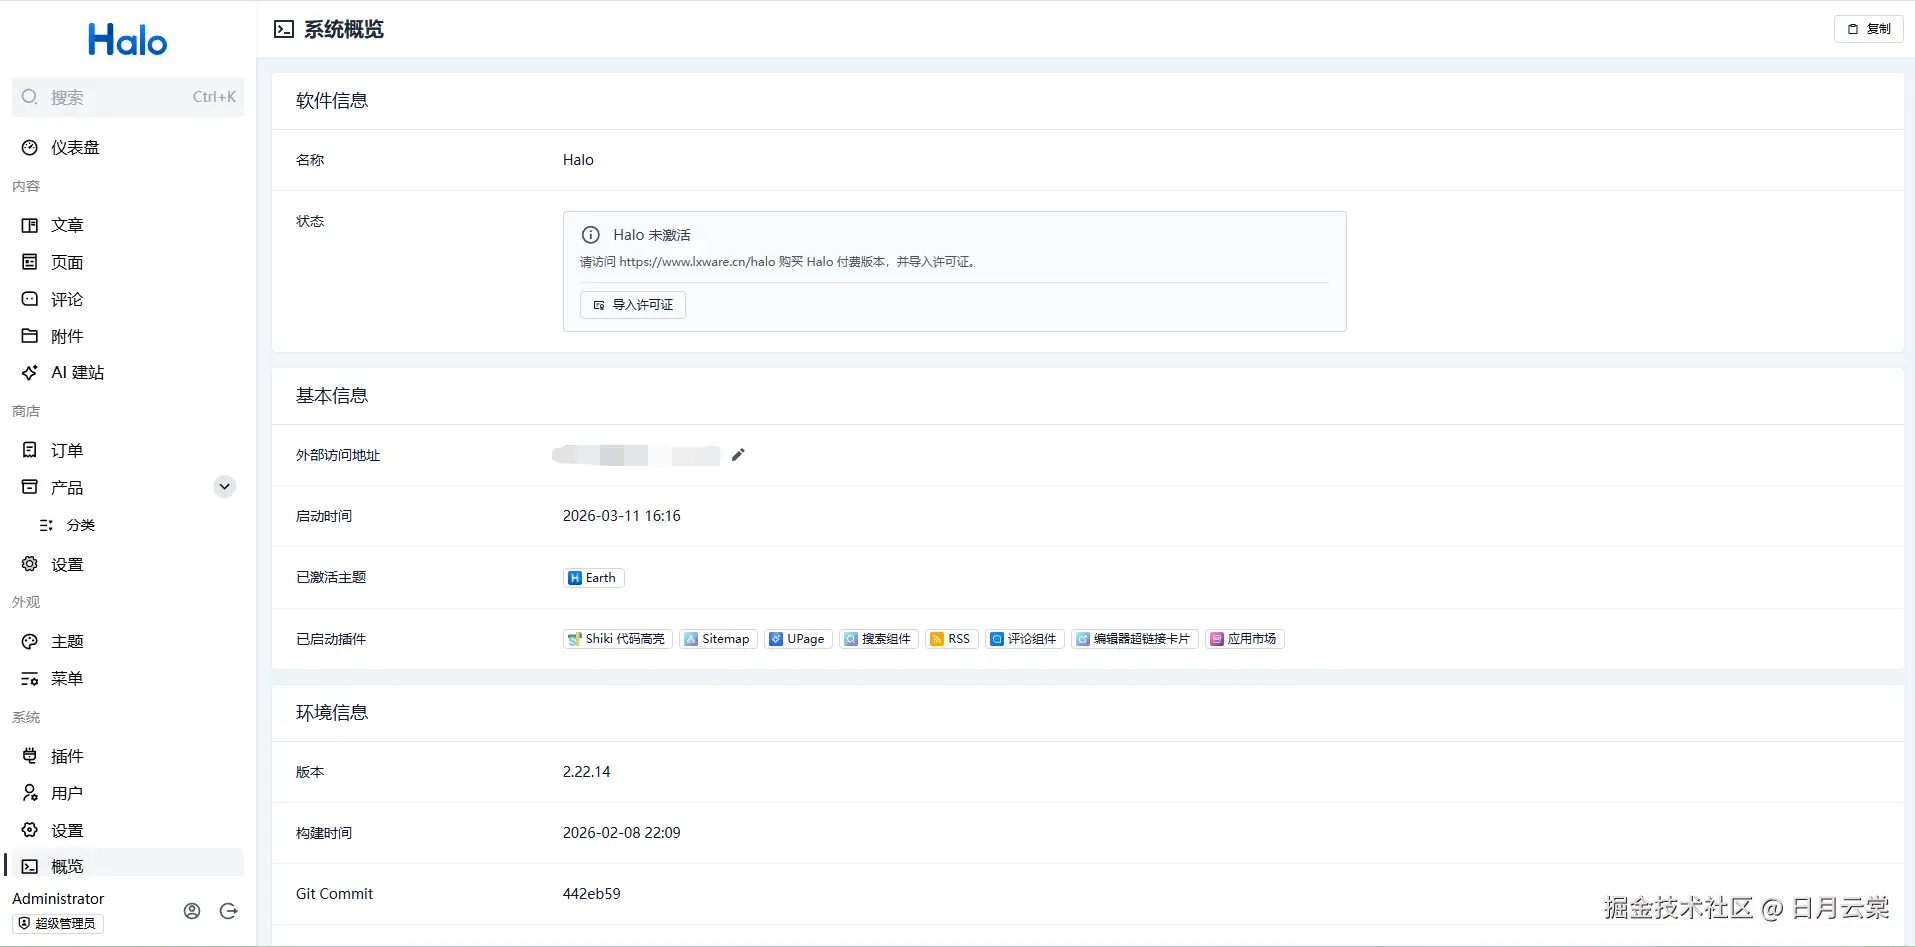Click the 导入许可证 button
Screen dimensions: 1915x947
coord(633,305)
